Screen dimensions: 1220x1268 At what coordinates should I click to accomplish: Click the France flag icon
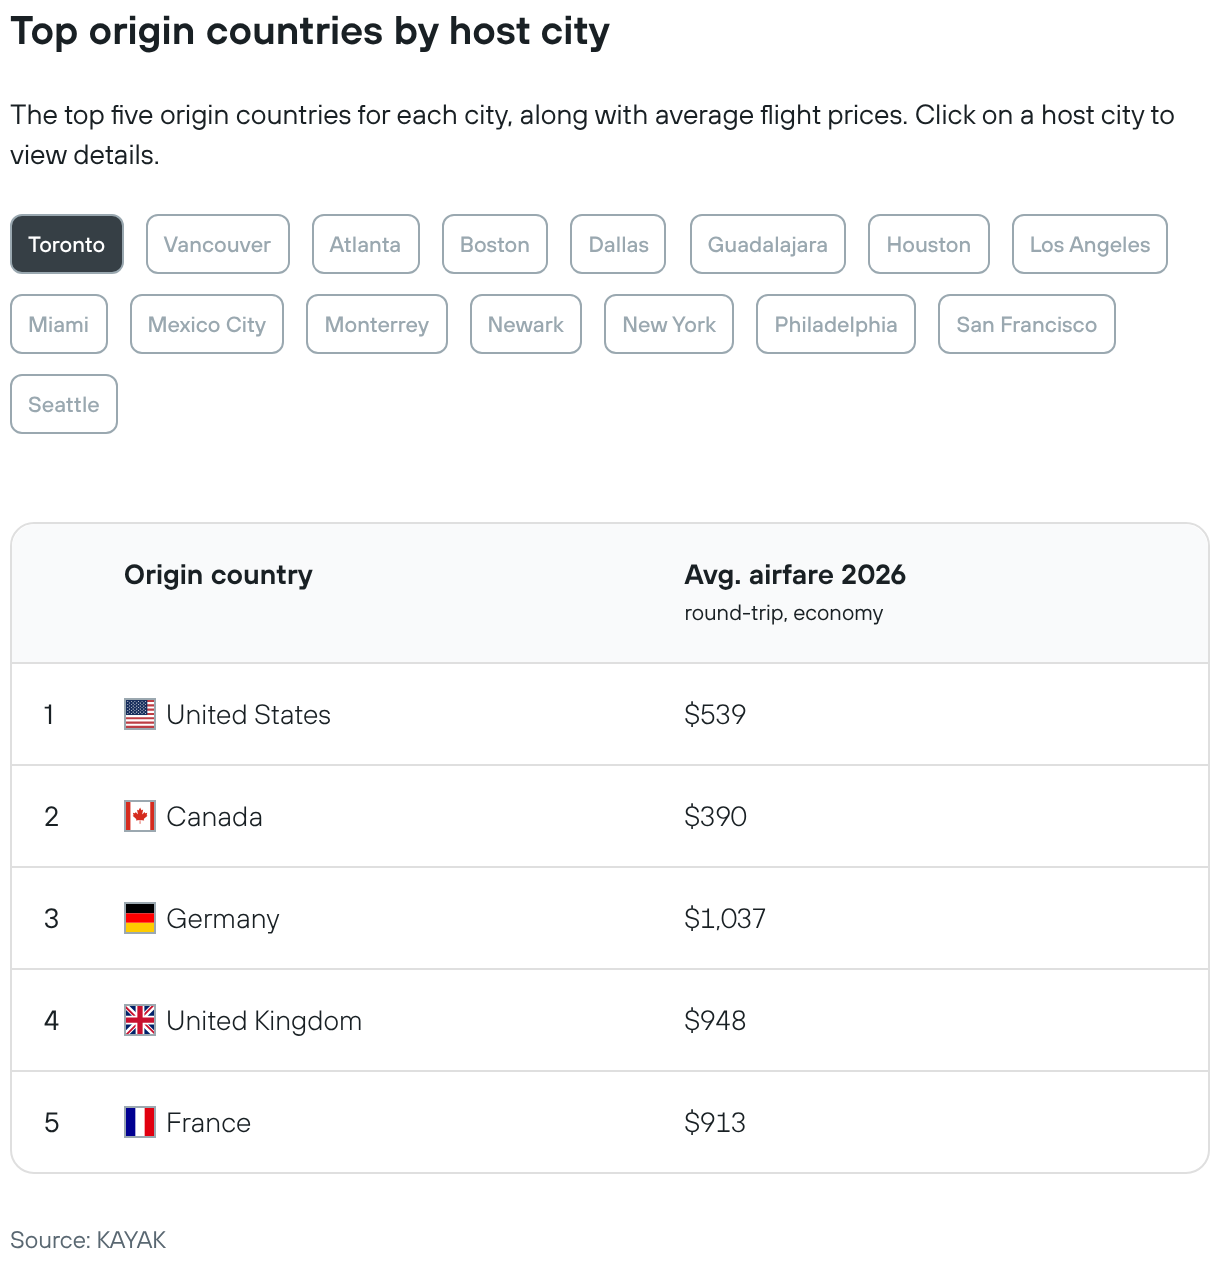point(140,1122)
